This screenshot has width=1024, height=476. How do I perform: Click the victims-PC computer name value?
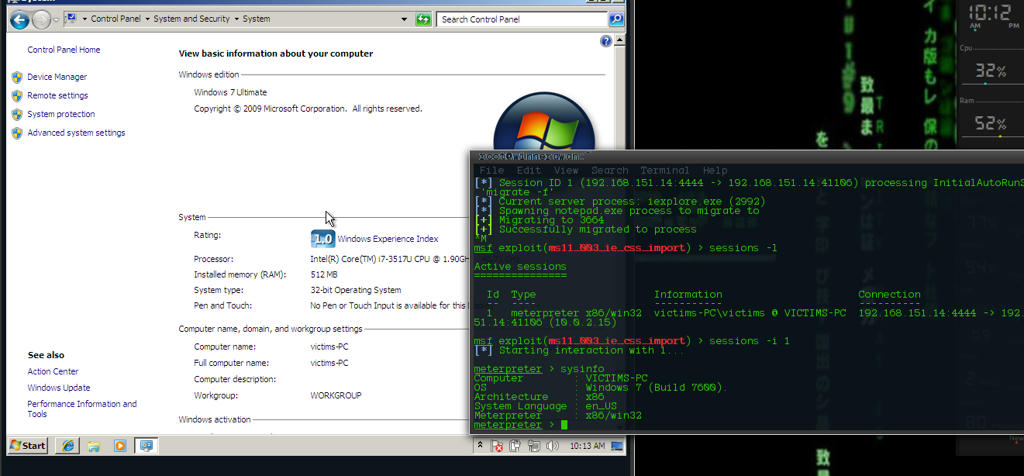(329, 347)
